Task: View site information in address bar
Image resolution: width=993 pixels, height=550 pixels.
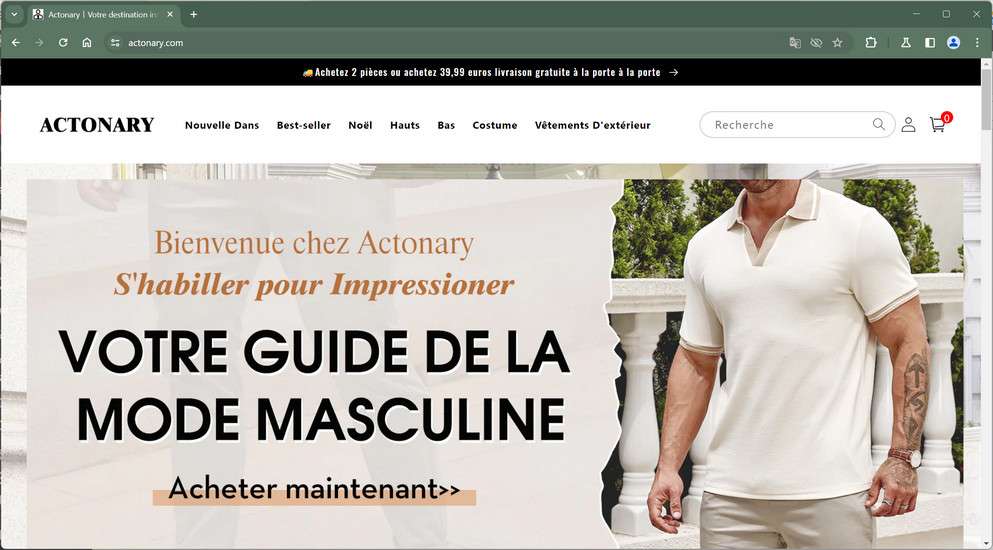Action: [115, 43]
